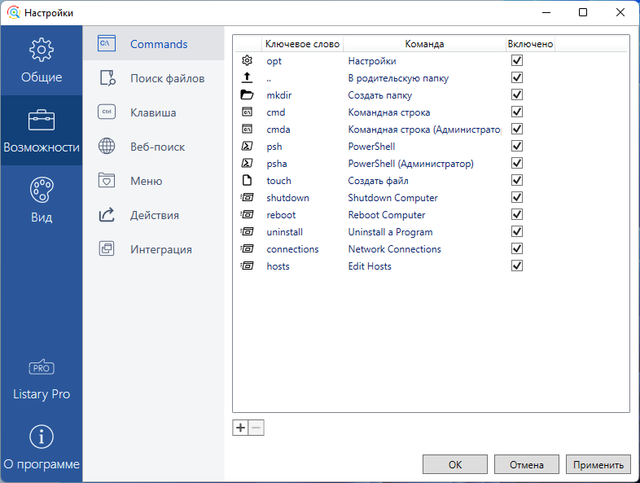Open the О программе info section
640x483 pixels.
click(x=41, y=449)
